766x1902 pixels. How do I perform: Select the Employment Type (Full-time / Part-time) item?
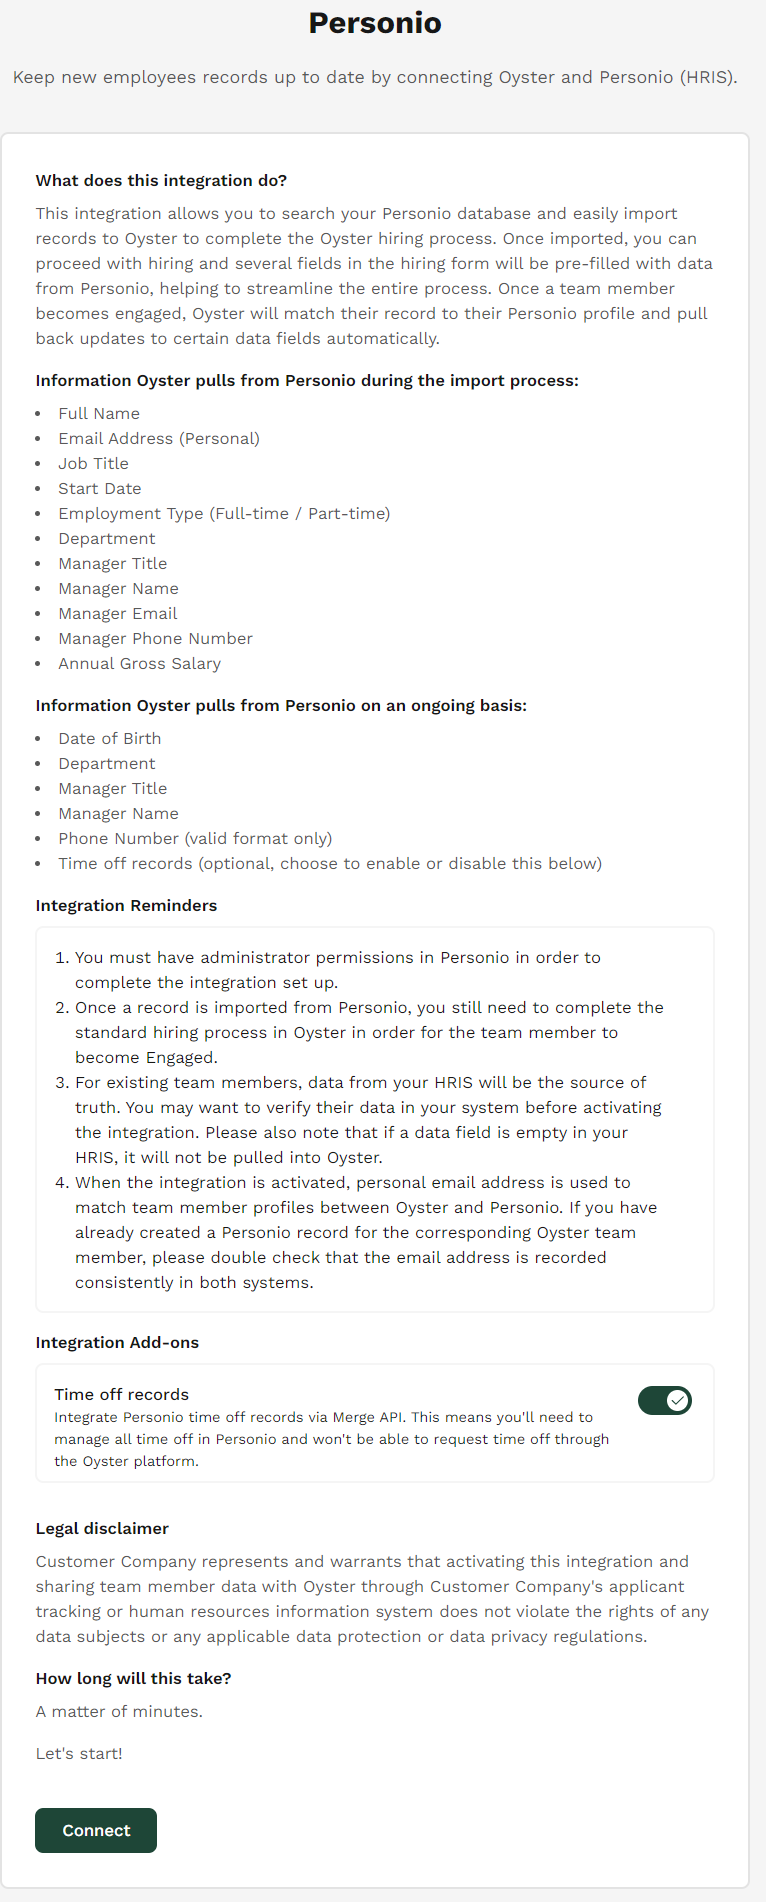pos(224,513)
